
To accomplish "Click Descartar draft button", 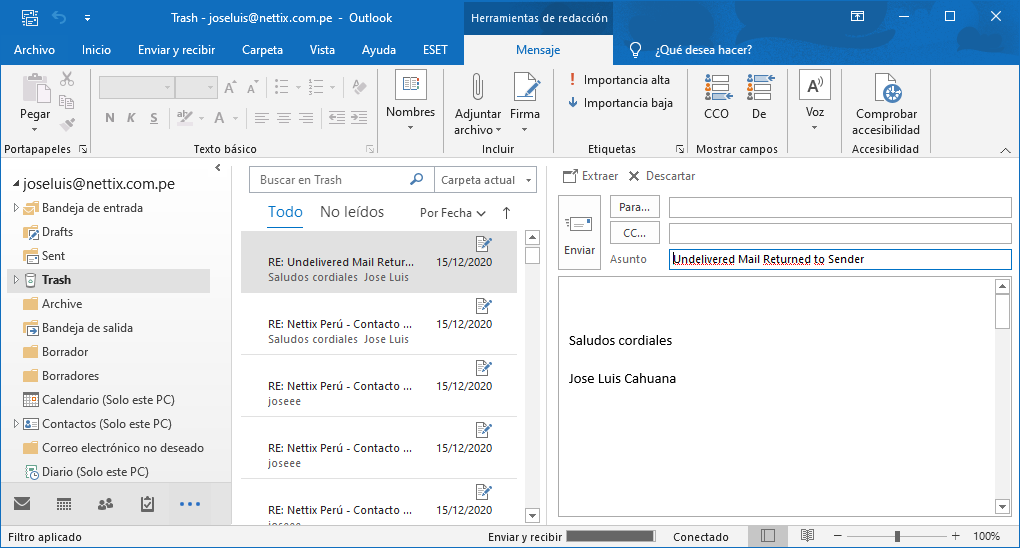I will (x=662, y=176).
